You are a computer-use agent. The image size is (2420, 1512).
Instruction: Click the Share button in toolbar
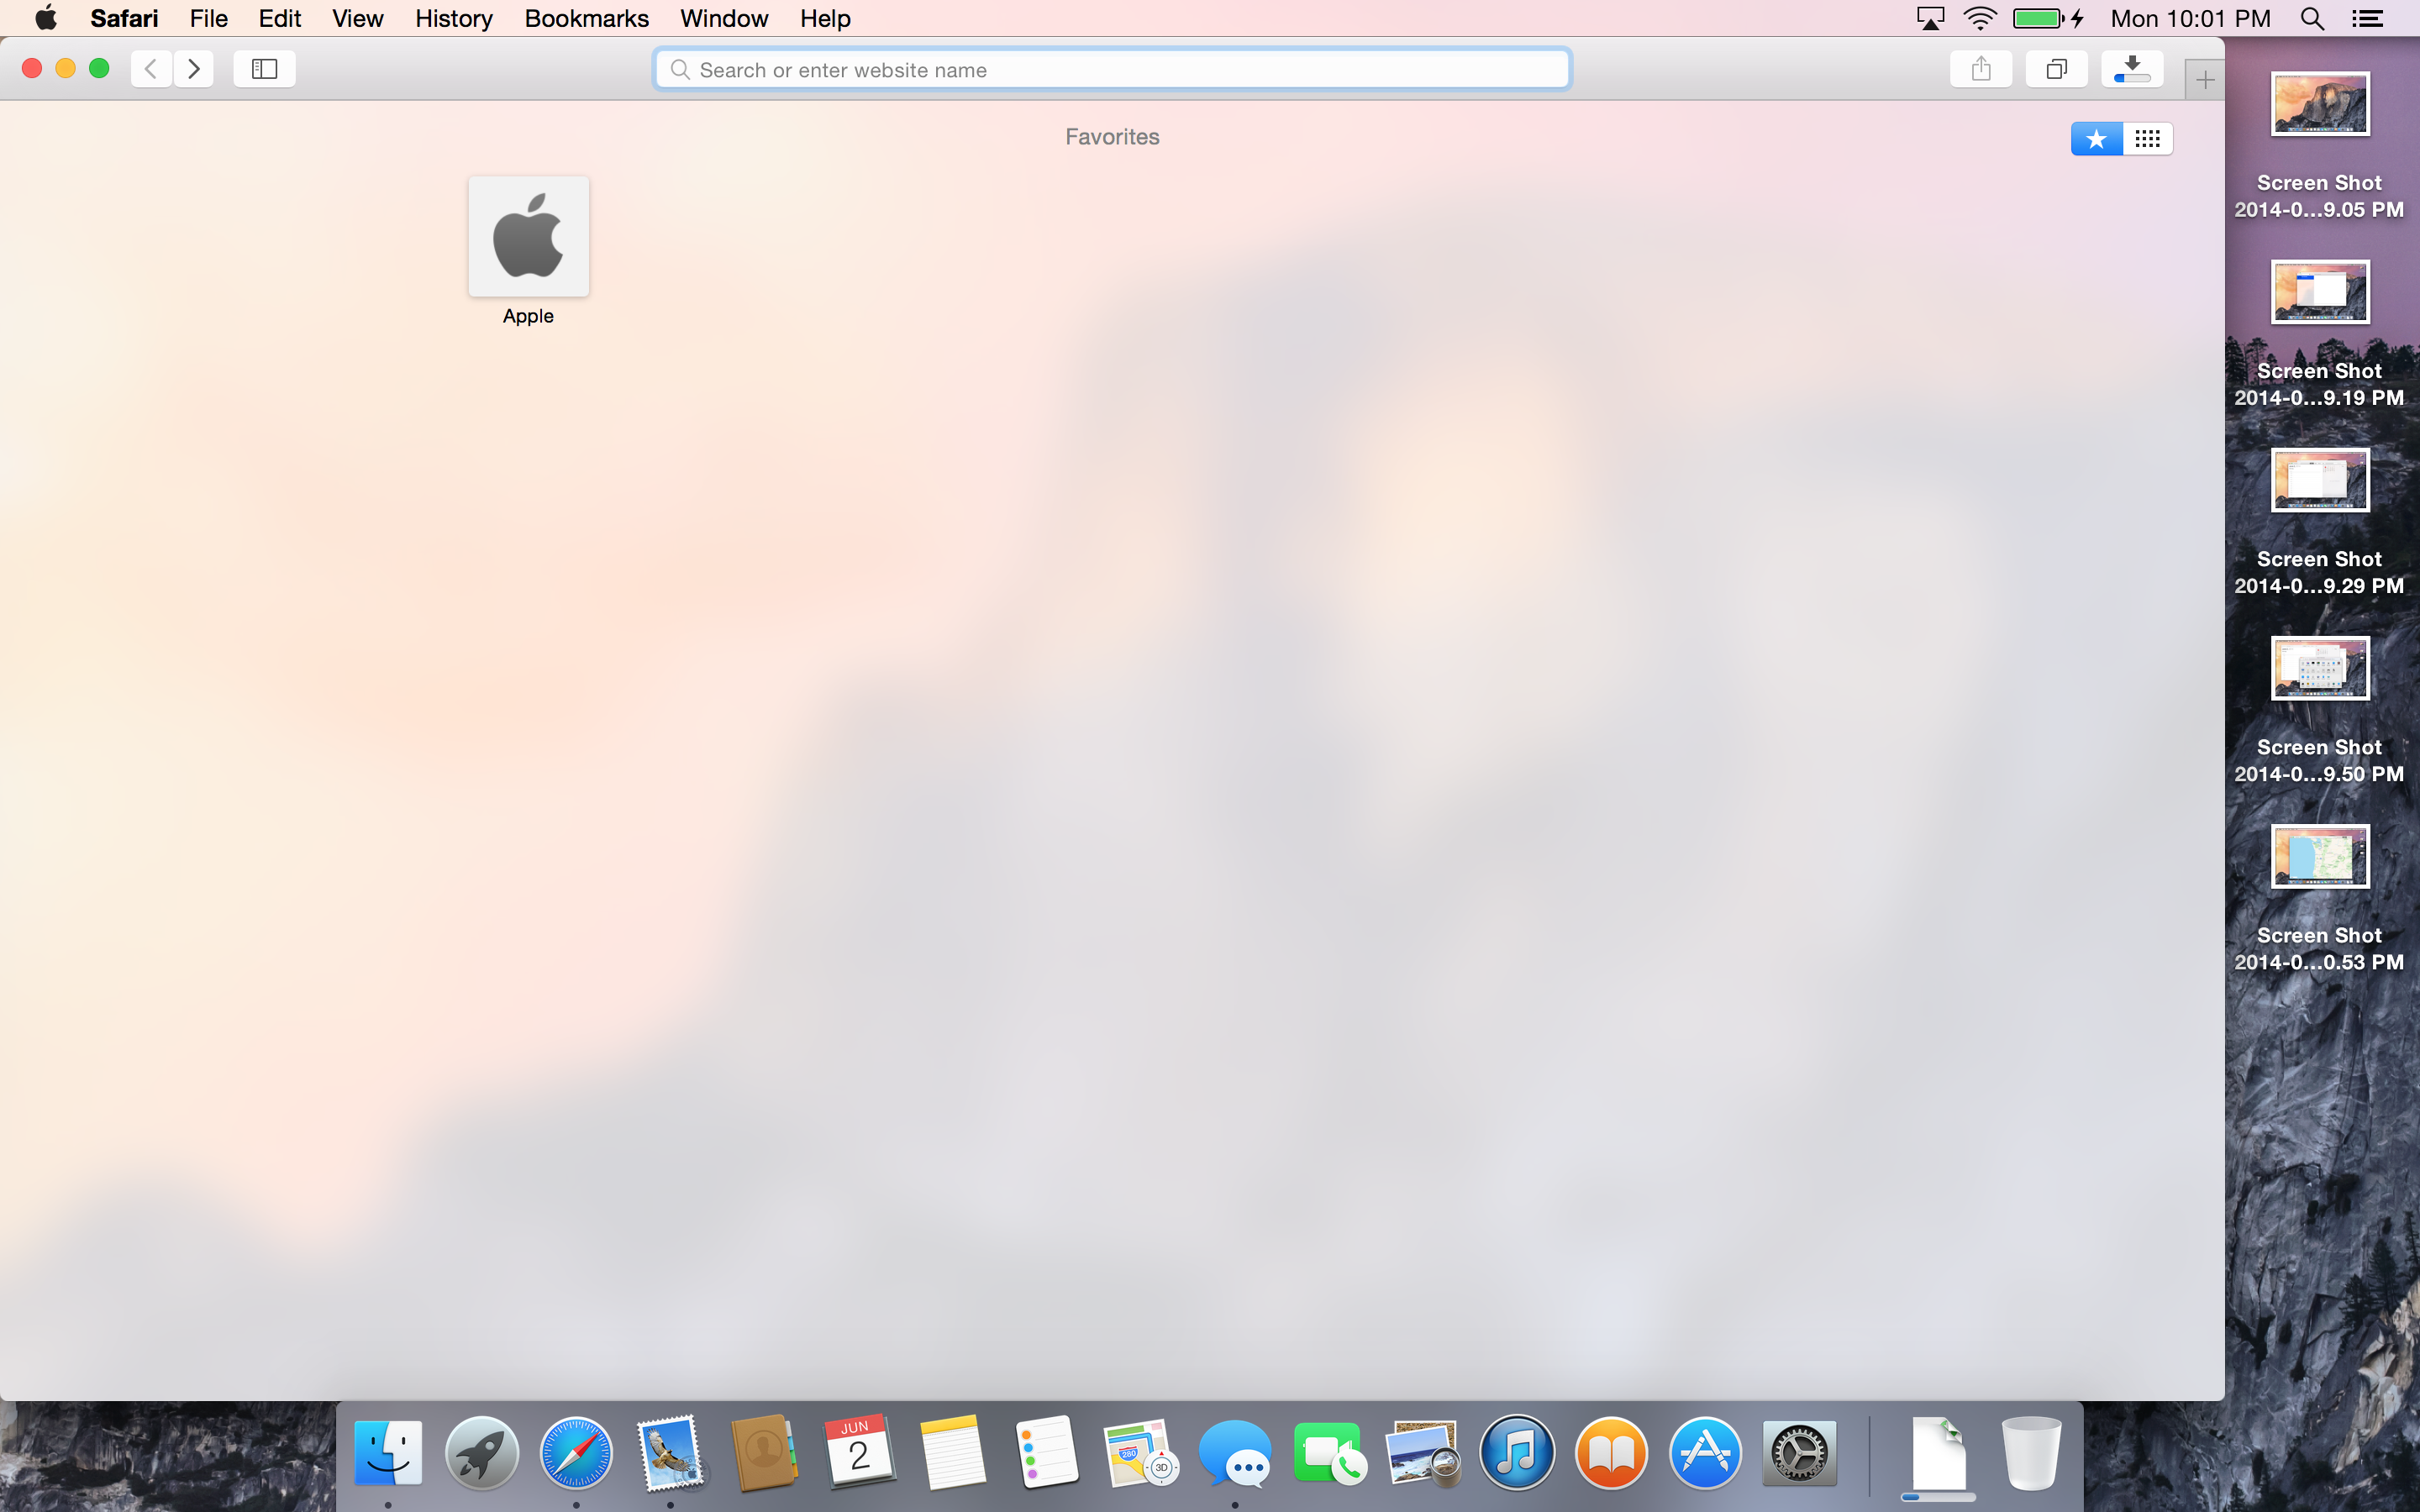(x=1980, y=69)
